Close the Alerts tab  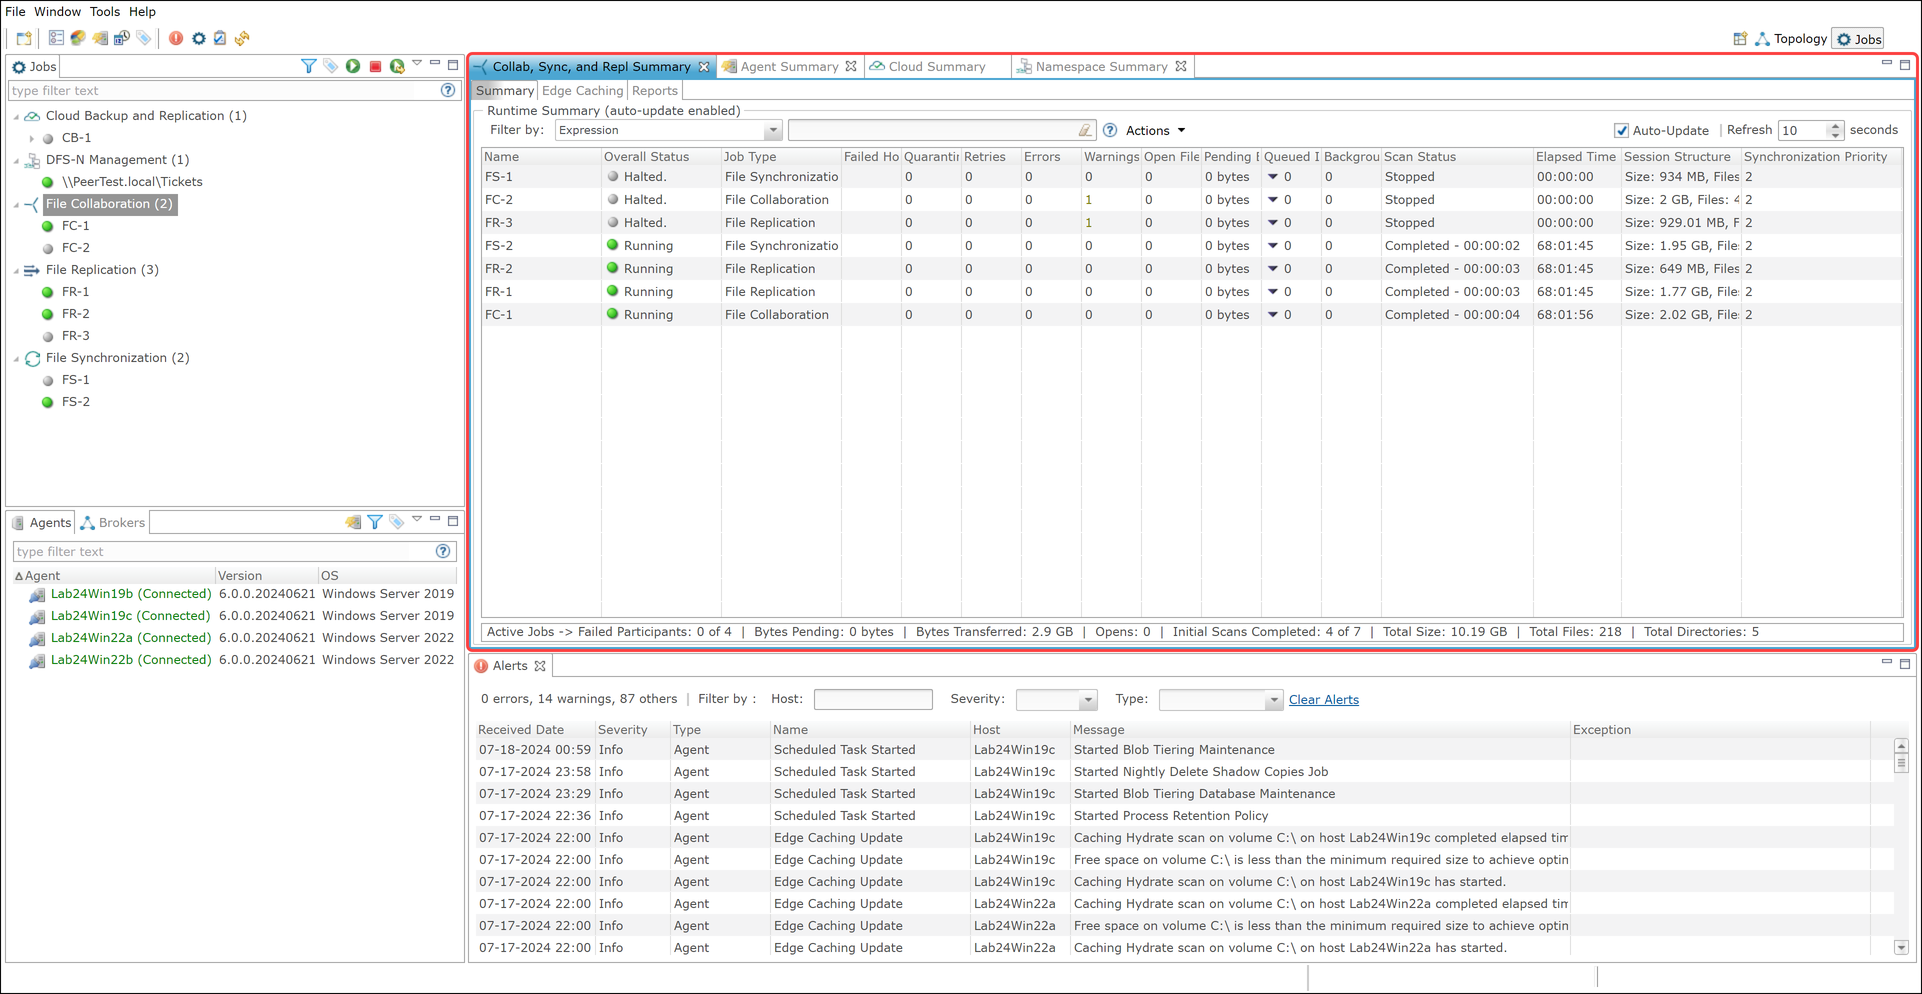click(x=540, y=666)
